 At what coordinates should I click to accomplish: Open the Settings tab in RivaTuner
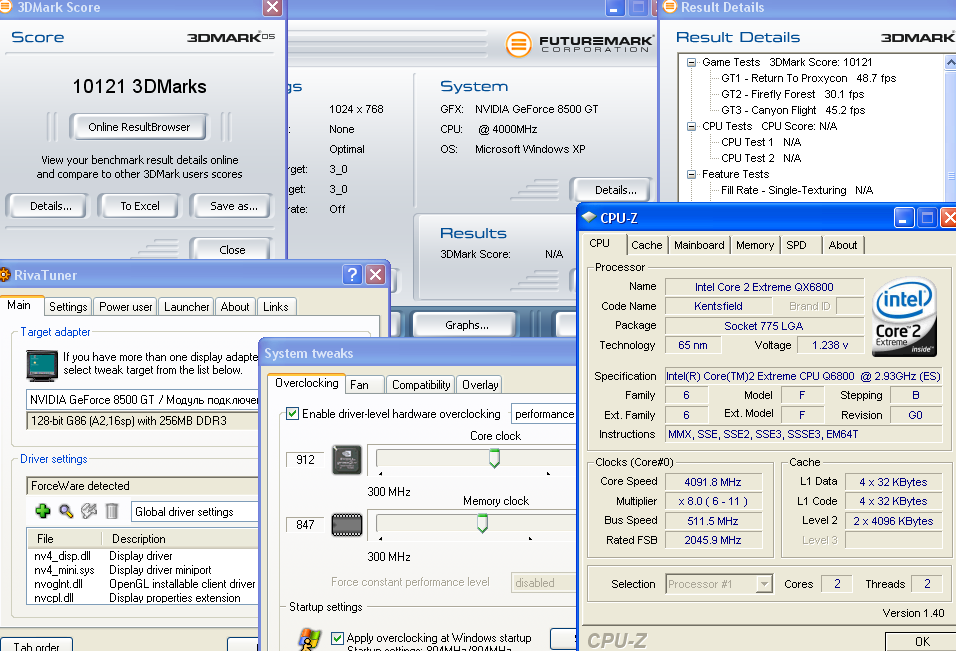tap(68, 307)
